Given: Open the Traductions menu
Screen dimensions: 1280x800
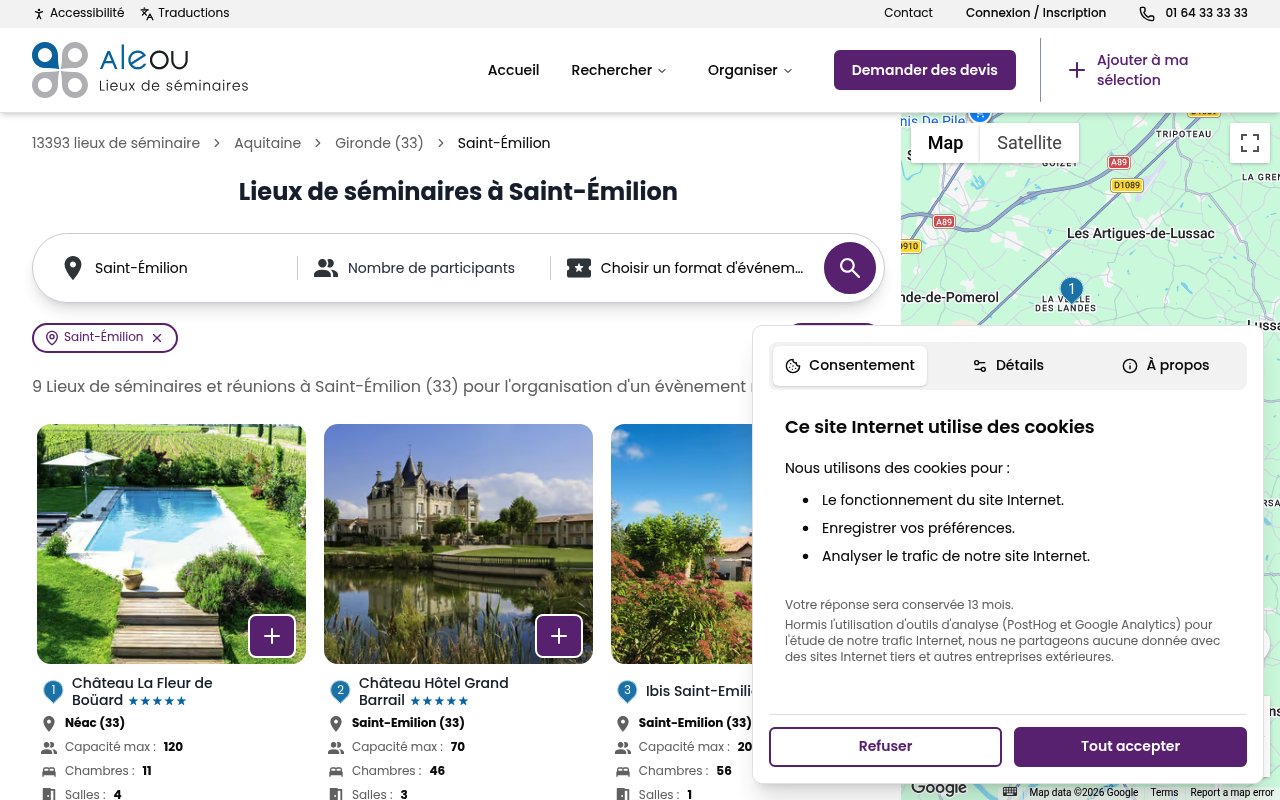Looking at the screenshot, I should click(x=185, y=13).
